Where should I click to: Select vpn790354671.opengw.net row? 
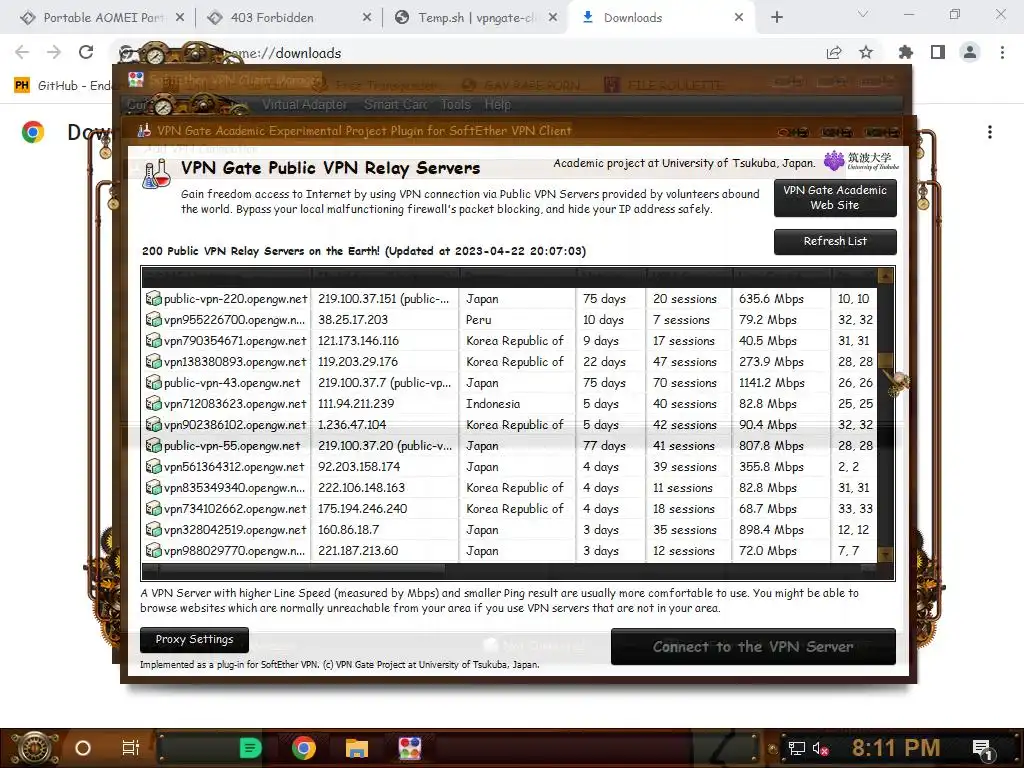point(509,340)
